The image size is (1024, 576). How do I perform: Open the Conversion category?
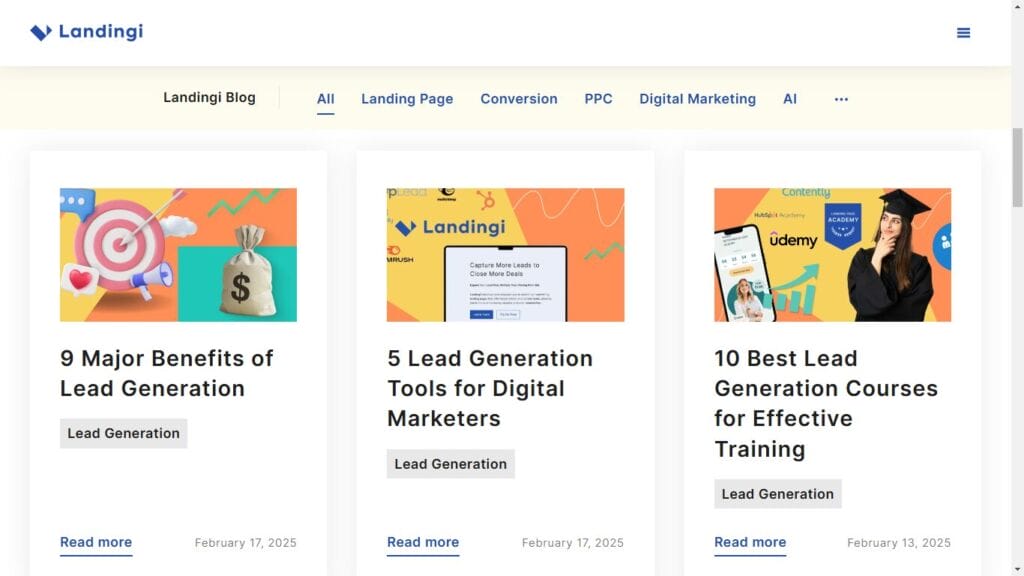point(519,99)
